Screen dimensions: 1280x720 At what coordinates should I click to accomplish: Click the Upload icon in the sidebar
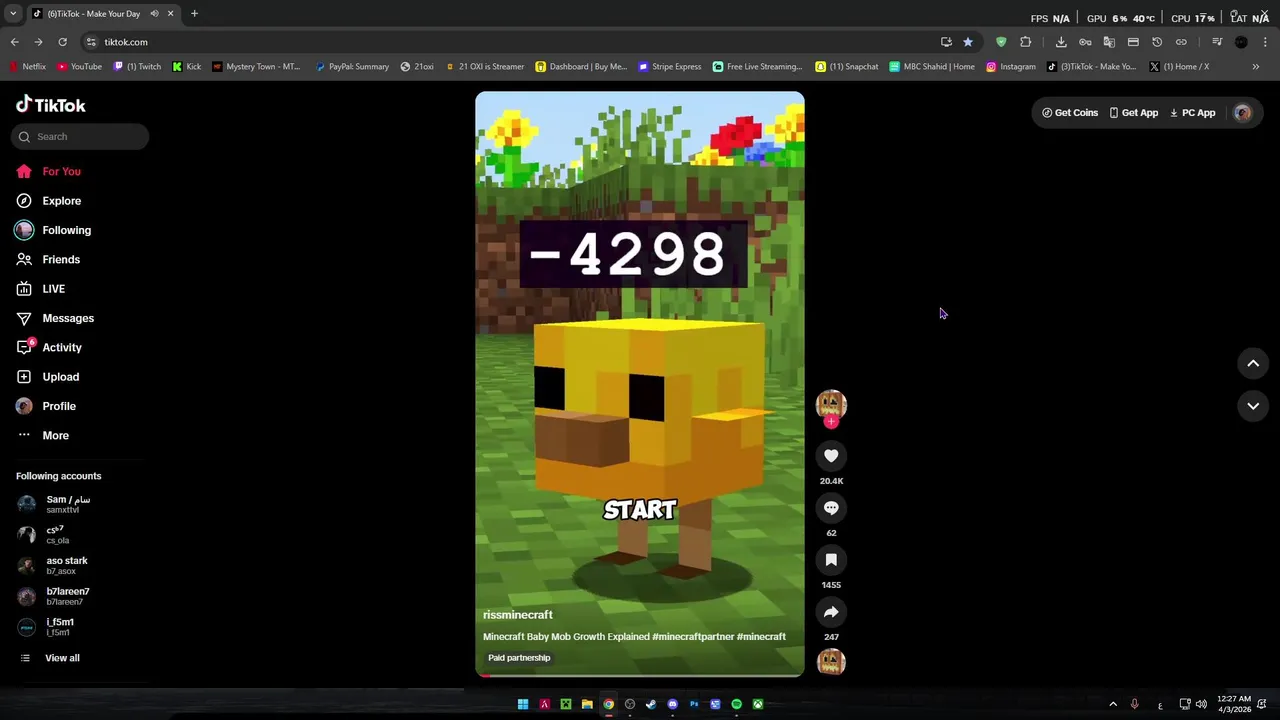(24, 377)
